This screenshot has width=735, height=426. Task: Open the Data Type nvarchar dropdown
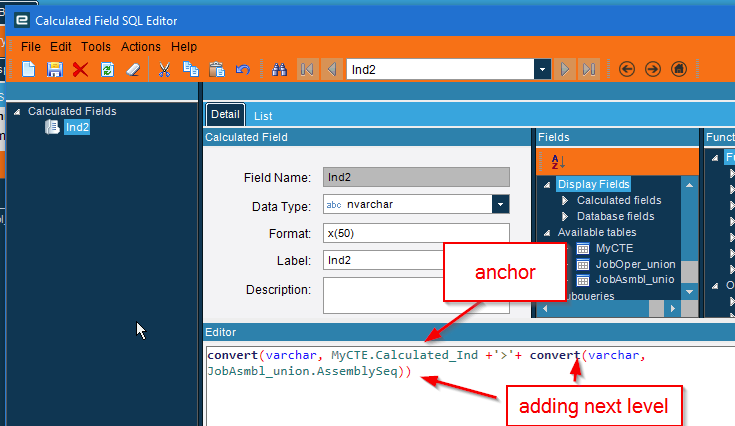click(x=501, y=204)
